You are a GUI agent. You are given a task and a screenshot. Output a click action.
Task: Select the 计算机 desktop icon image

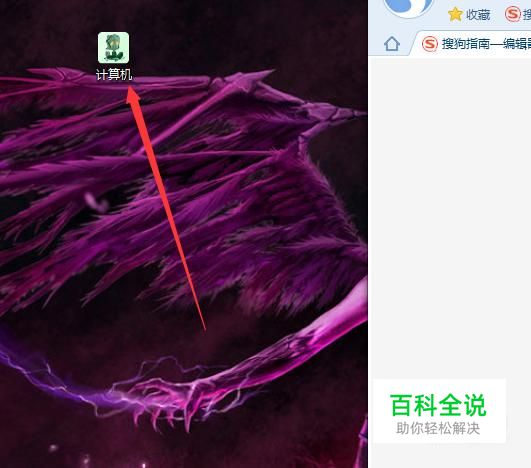tap(113, 48)
